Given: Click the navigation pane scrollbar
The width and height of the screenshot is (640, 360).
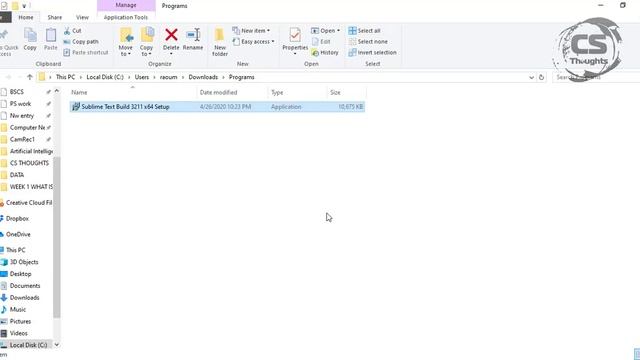Looking at the screenshot, I should tap(57, 237).
